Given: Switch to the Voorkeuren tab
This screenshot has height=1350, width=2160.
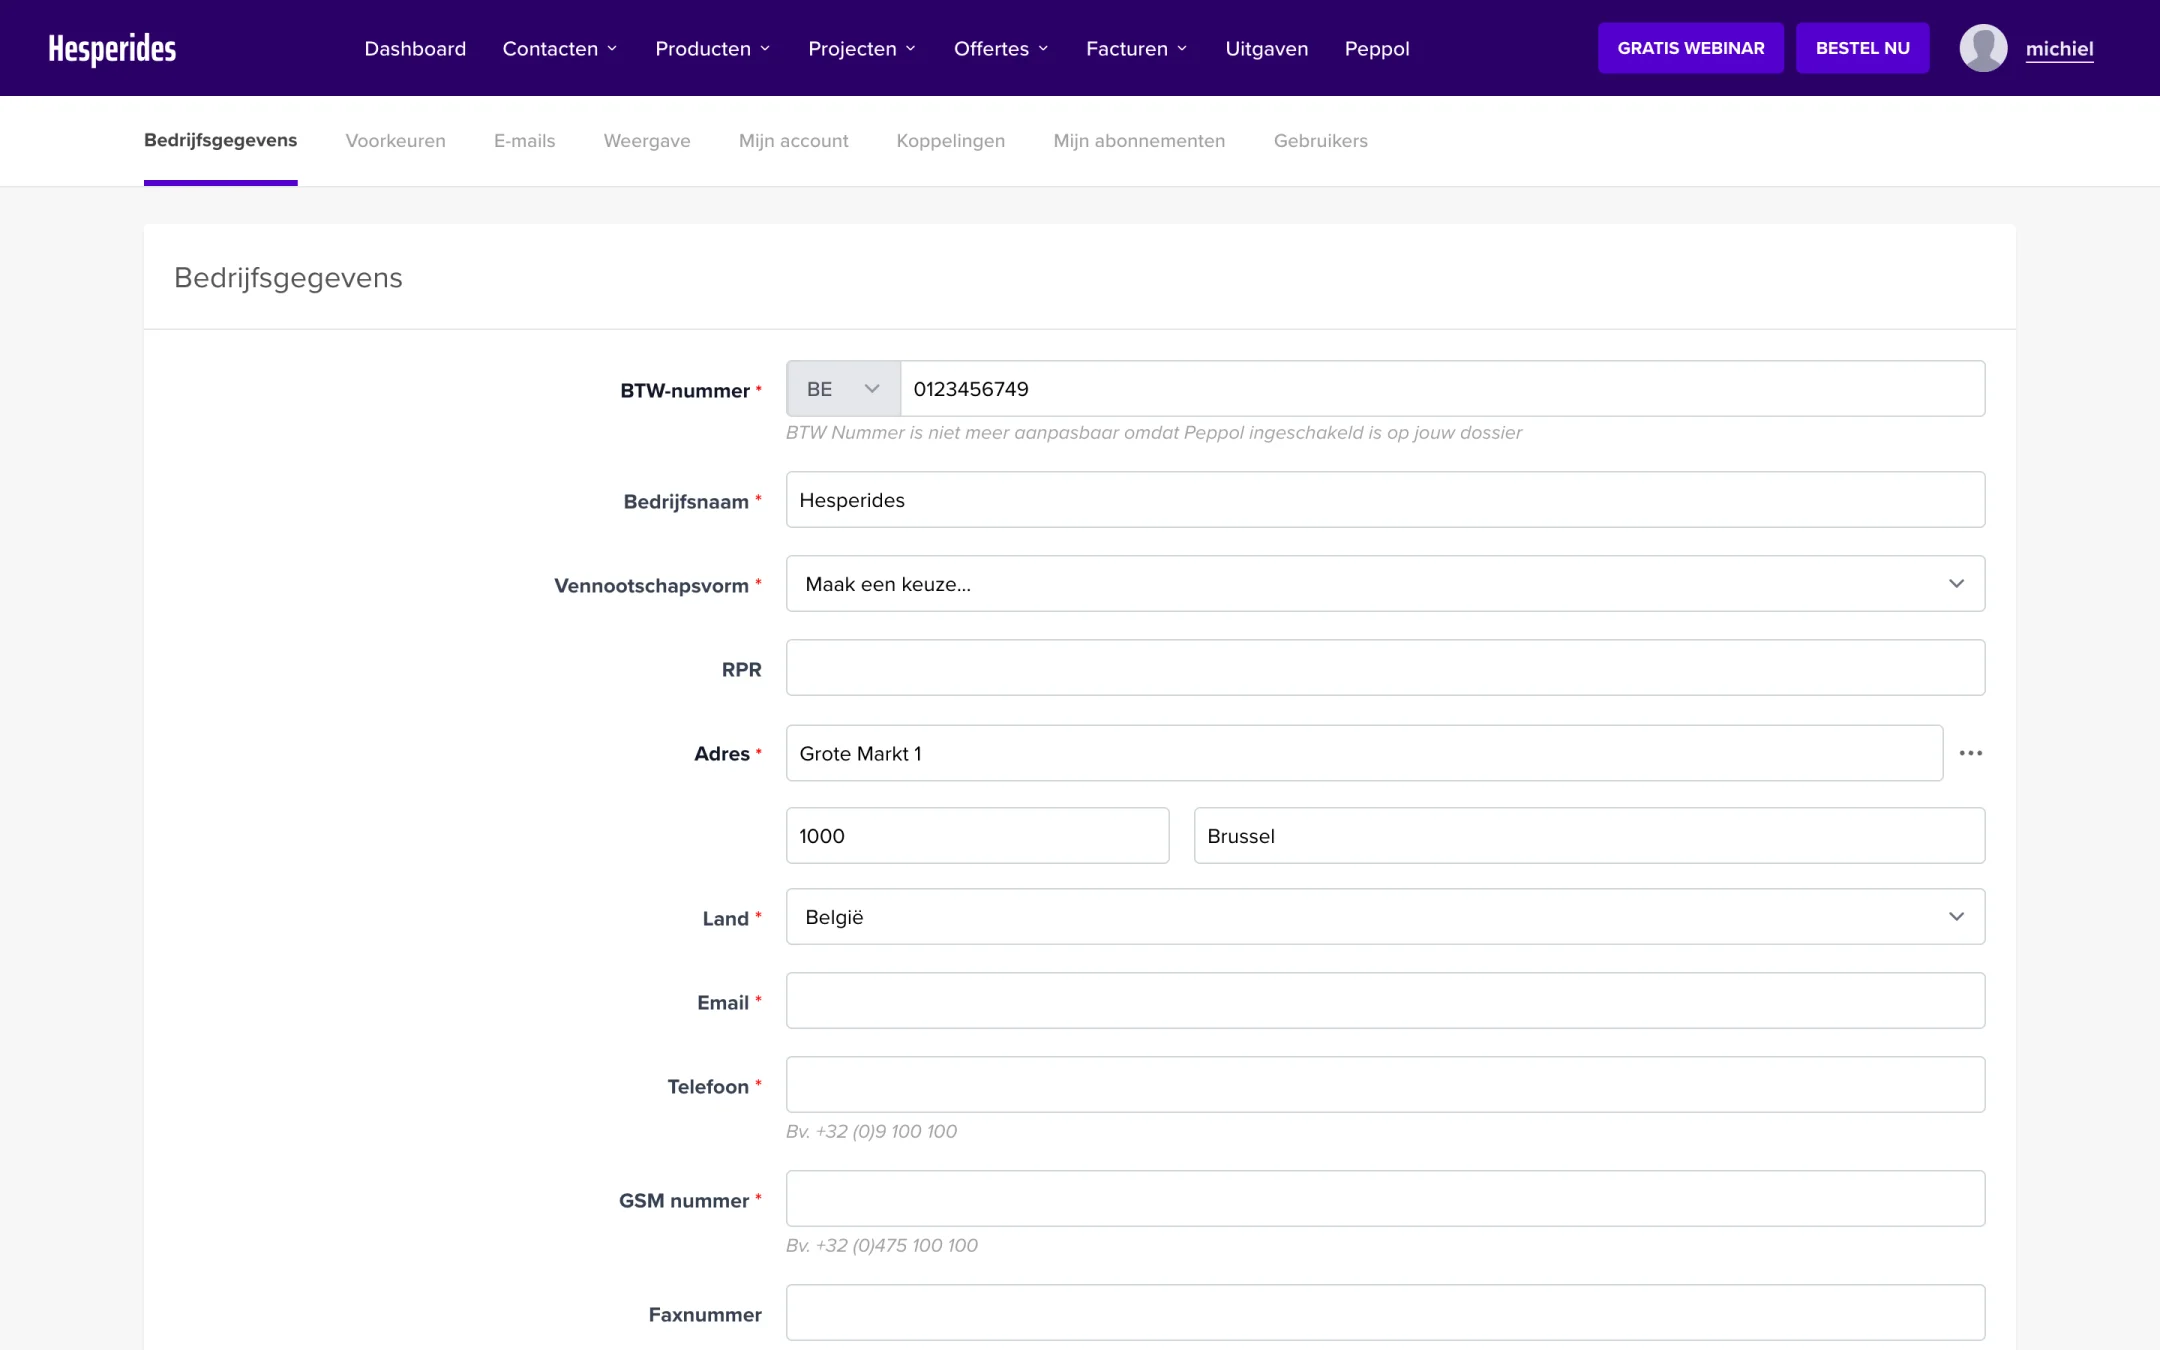Looking at the screenshot, I should pyautogui.click(x=396, y=141).
